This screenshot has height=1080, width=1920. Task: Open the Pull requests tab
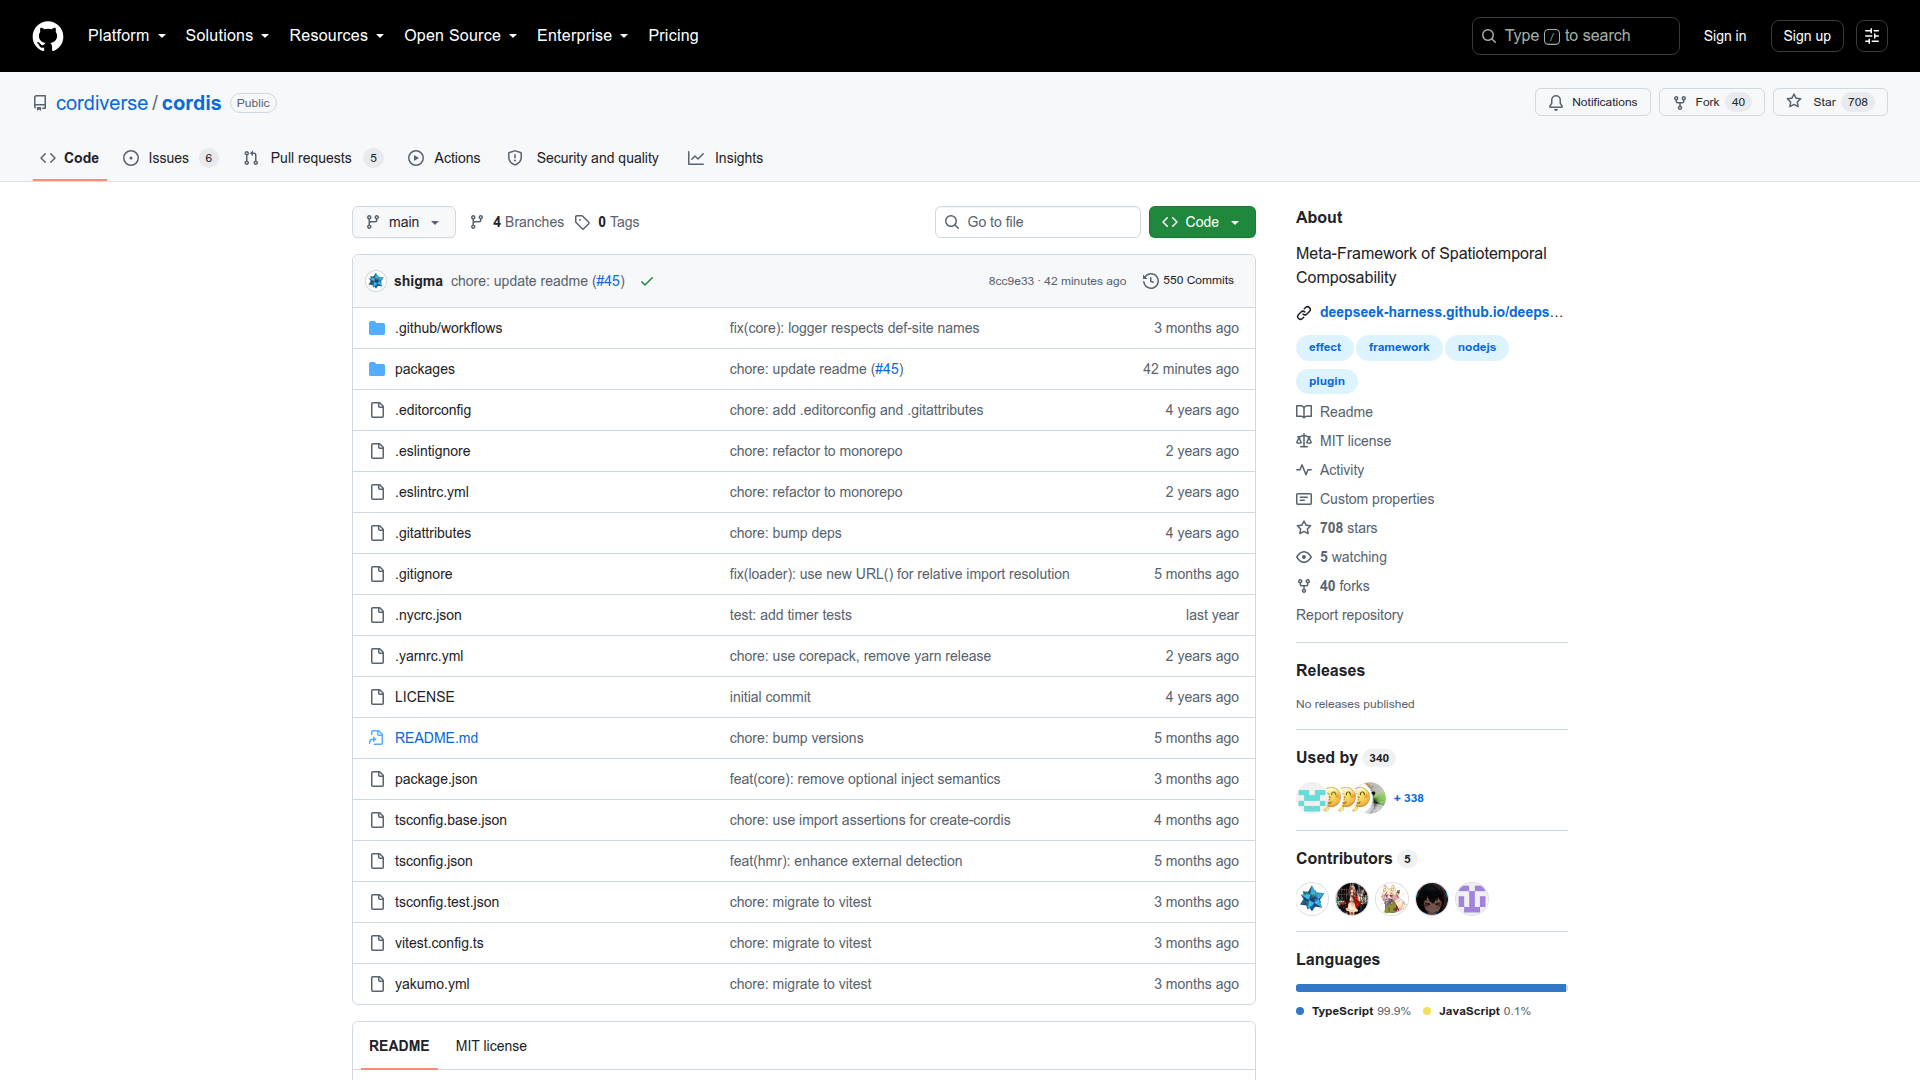click(x=312, y=158)
